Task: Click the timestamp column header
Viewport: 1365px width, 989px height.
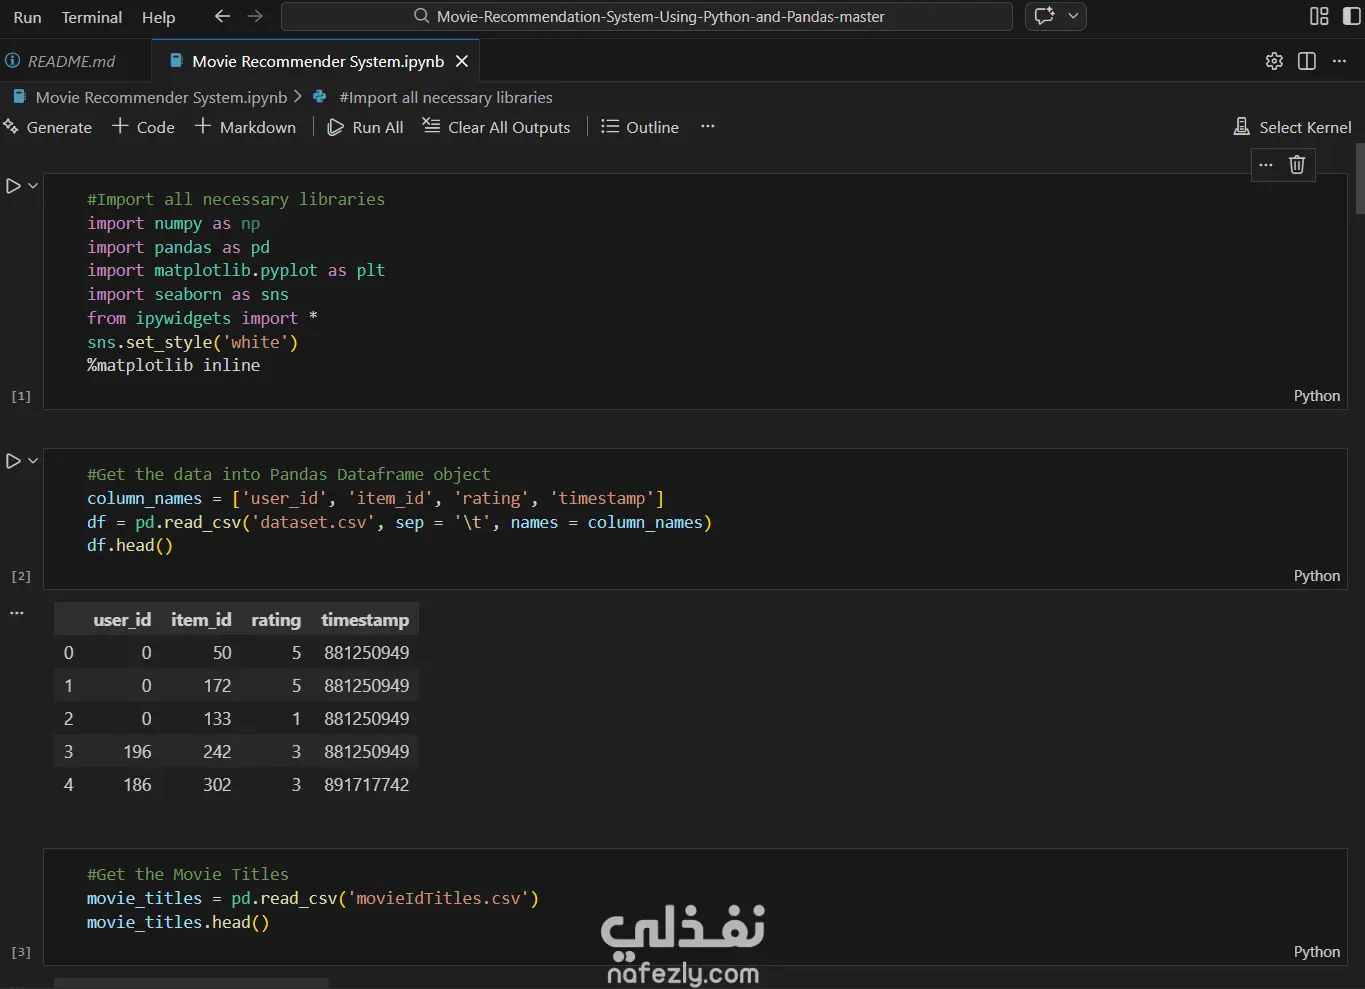Action: click(365, 620)
